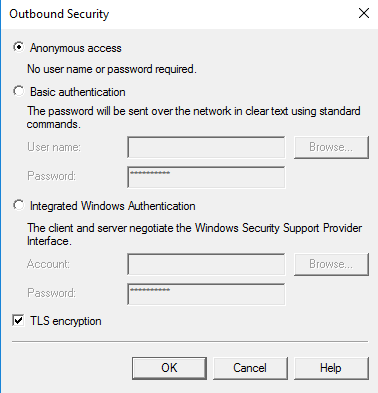Choose the Basic authentication option

(19, 91)
